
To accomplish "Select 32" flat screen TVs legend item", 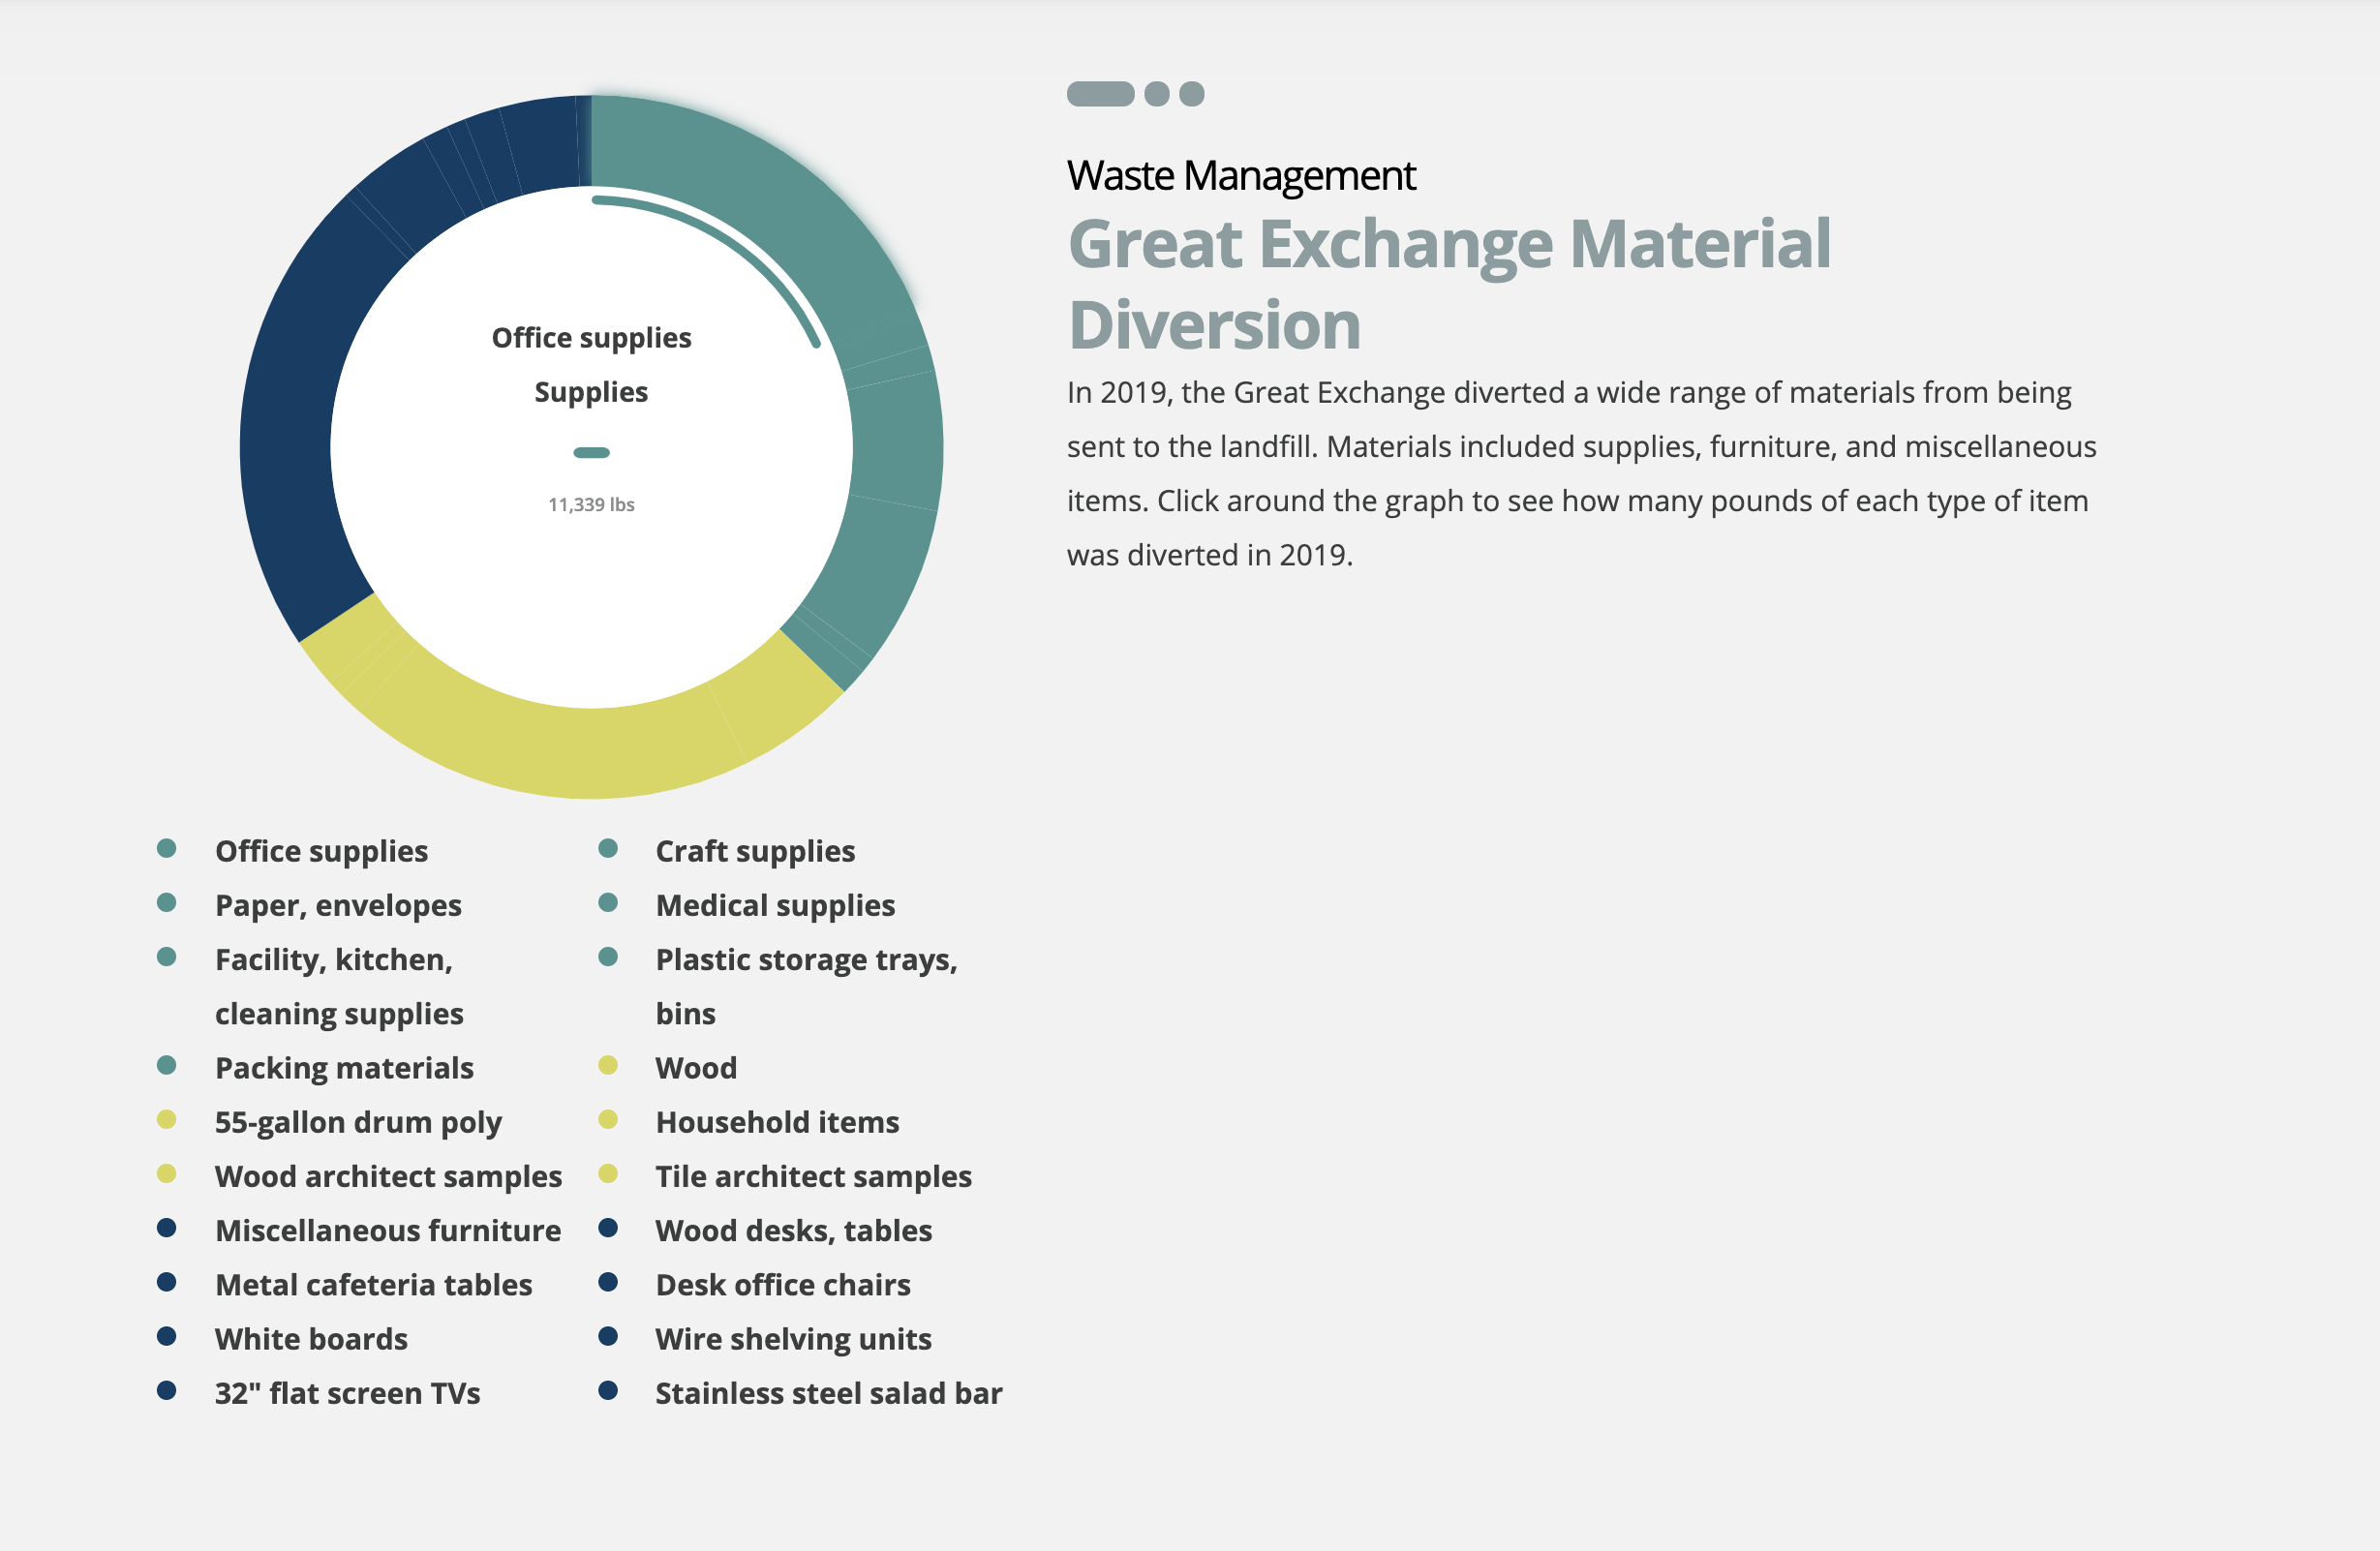I will [347, 1393].
